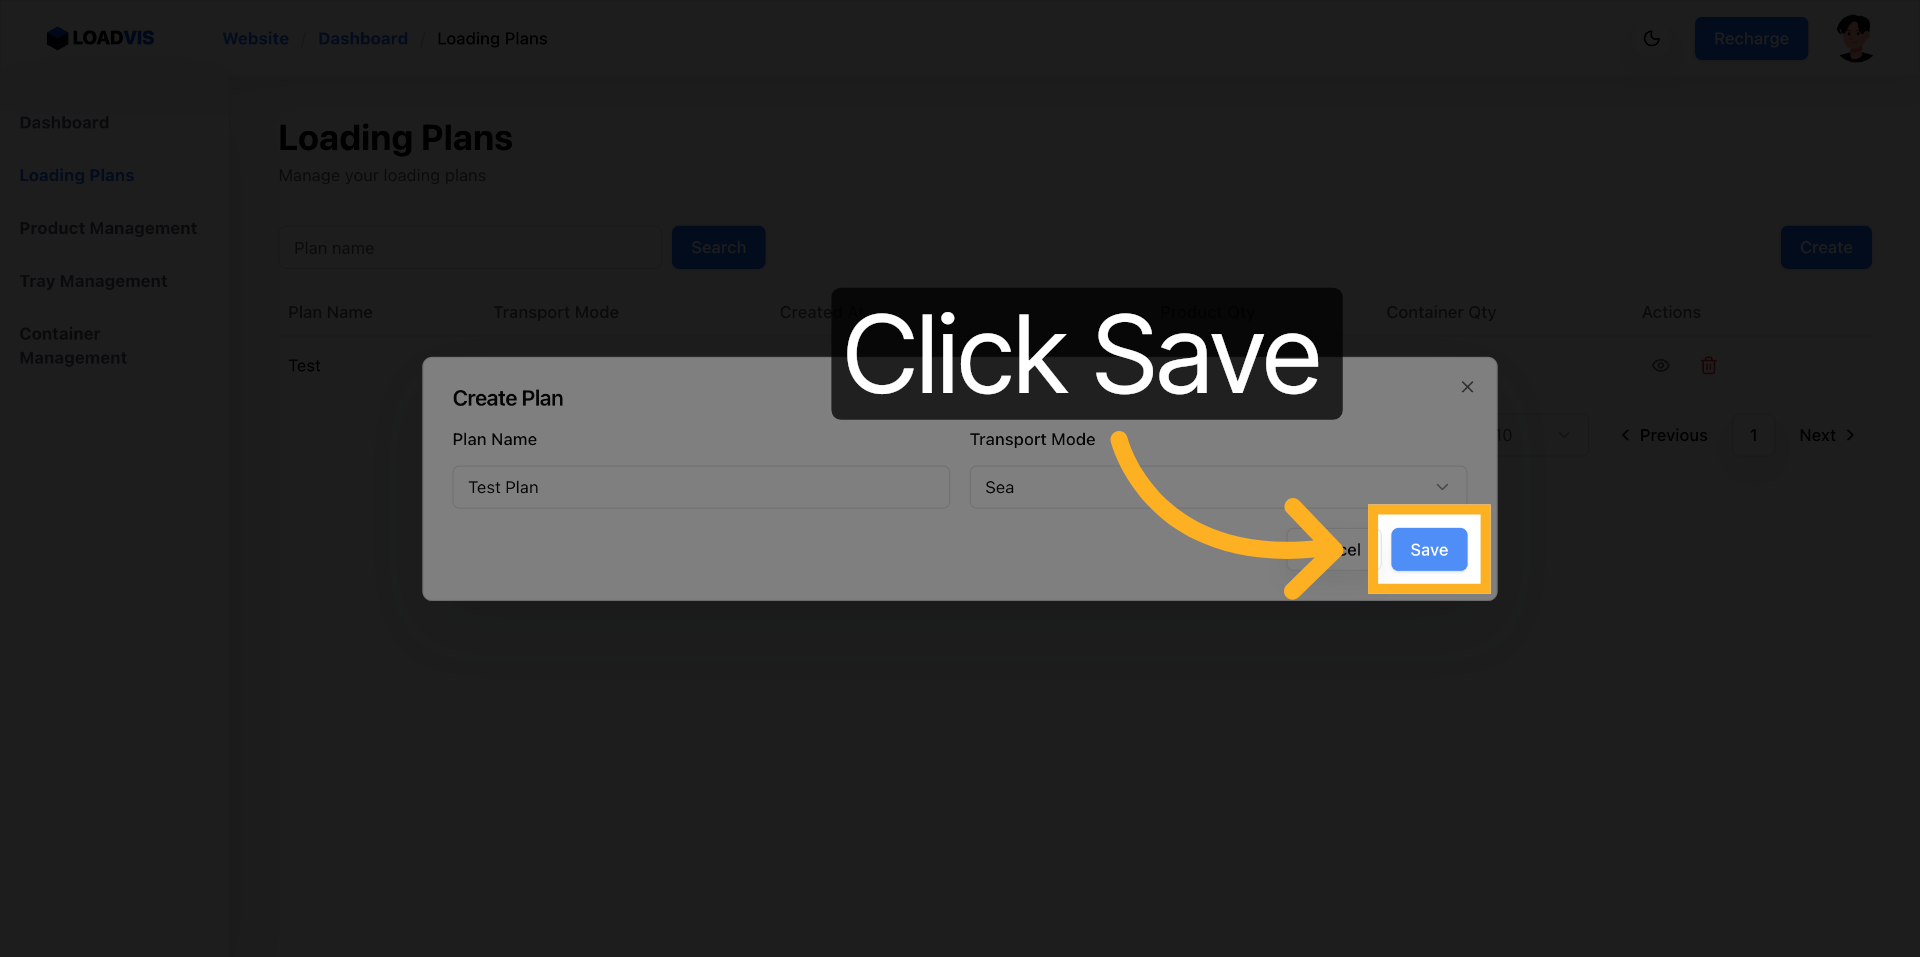Open the user avatar profile
Image resolution: width=1920 pixels, height=957 pixels.
point(1855,38)
